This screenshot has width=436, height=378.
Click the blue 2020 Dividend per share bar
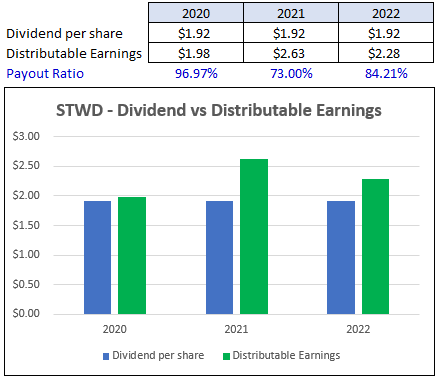click(97, 257)
